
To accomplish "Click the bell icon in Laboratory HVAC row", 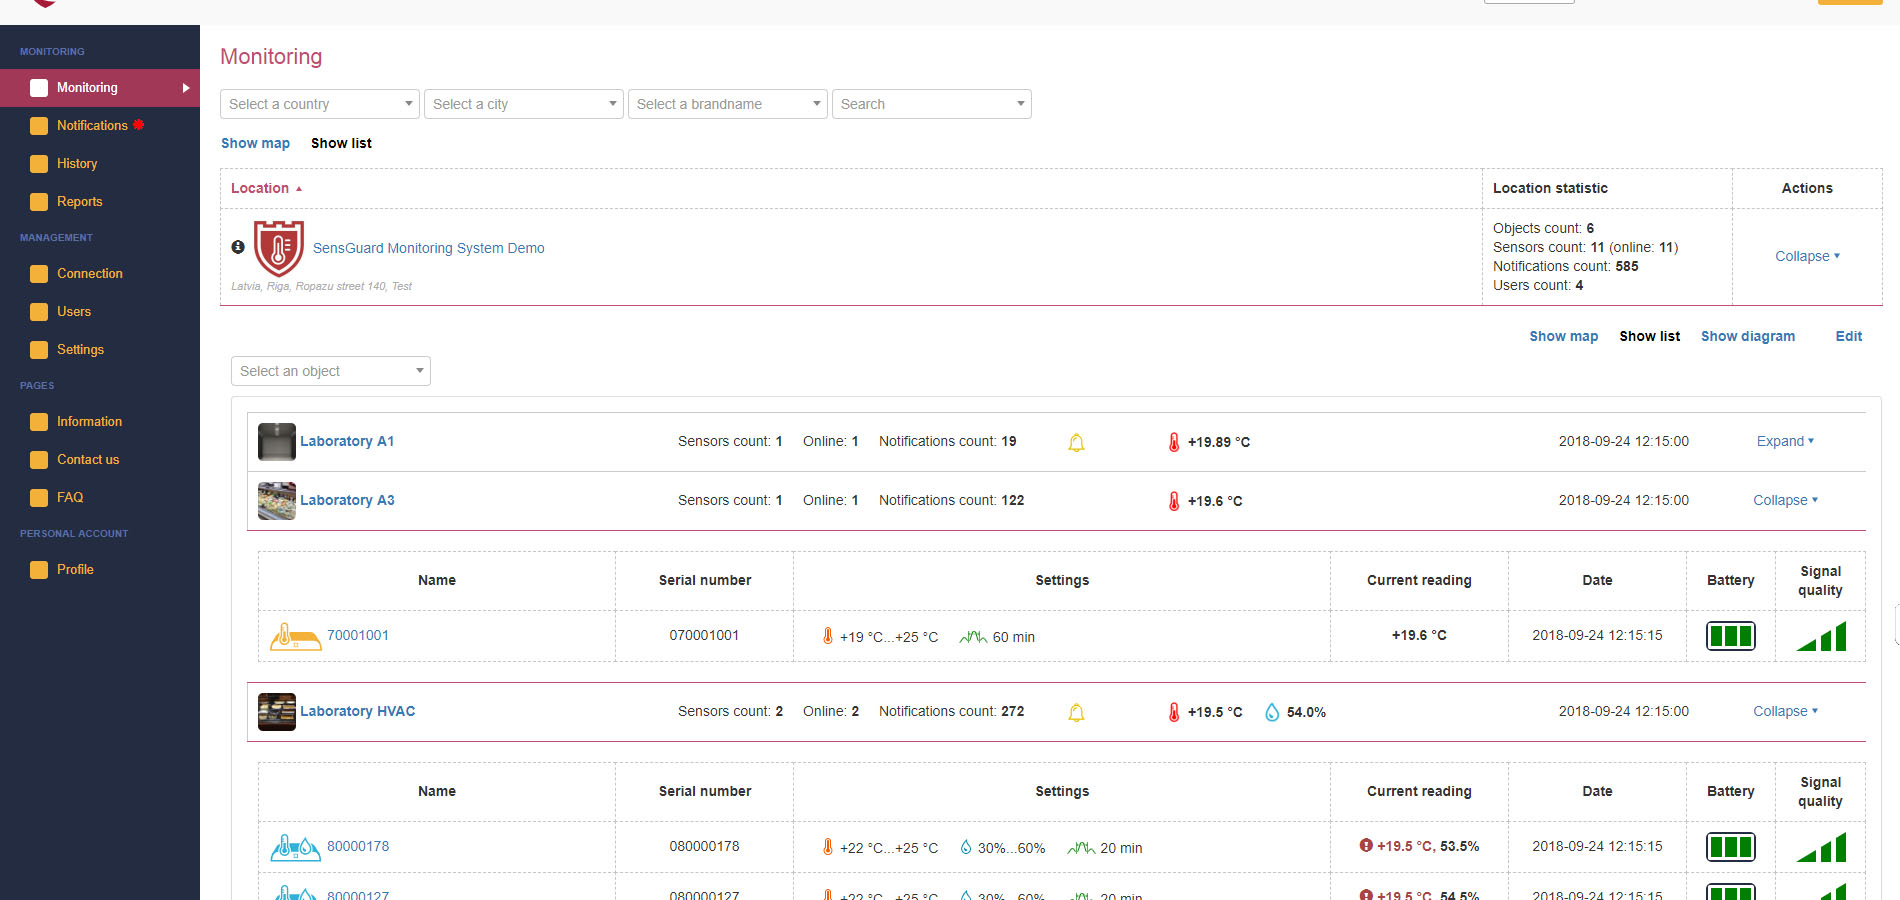I will pyautogui.click(x=1076, y=712).
